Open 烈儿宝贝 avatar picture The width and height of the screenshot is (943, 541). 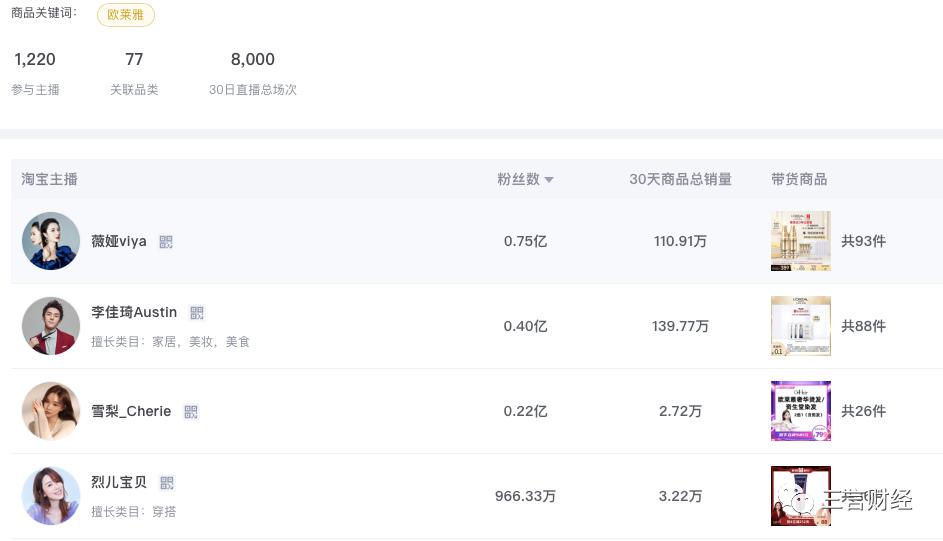coord(51,496)
